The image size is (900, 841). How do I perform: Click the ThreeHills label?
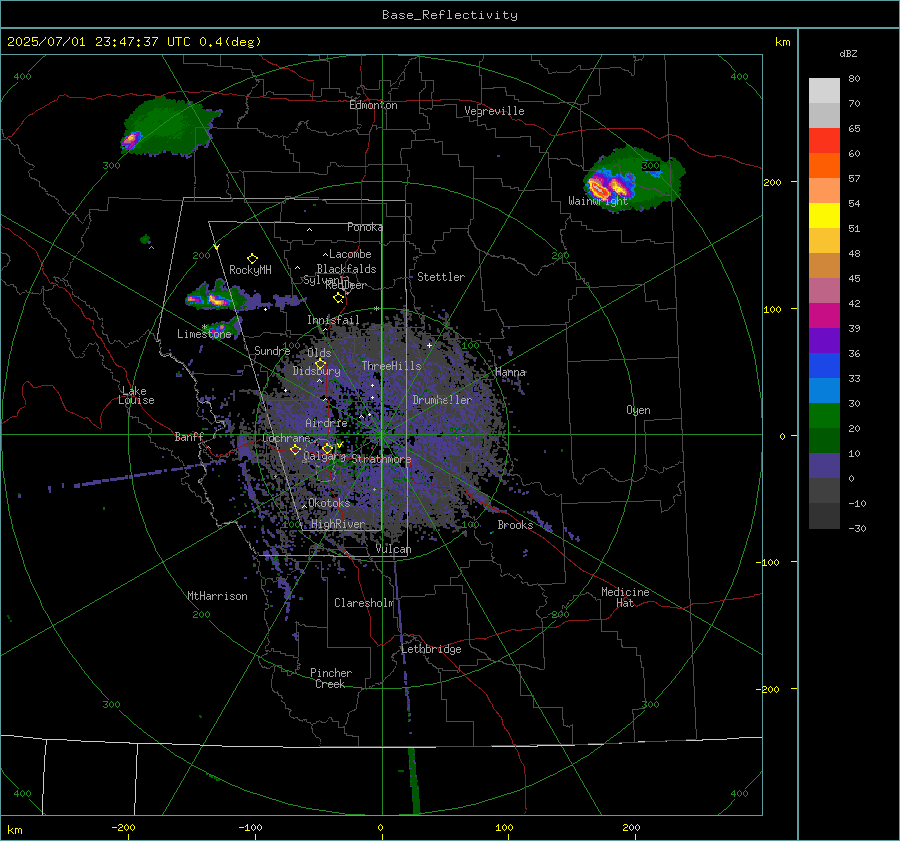[x=391, y=366]
